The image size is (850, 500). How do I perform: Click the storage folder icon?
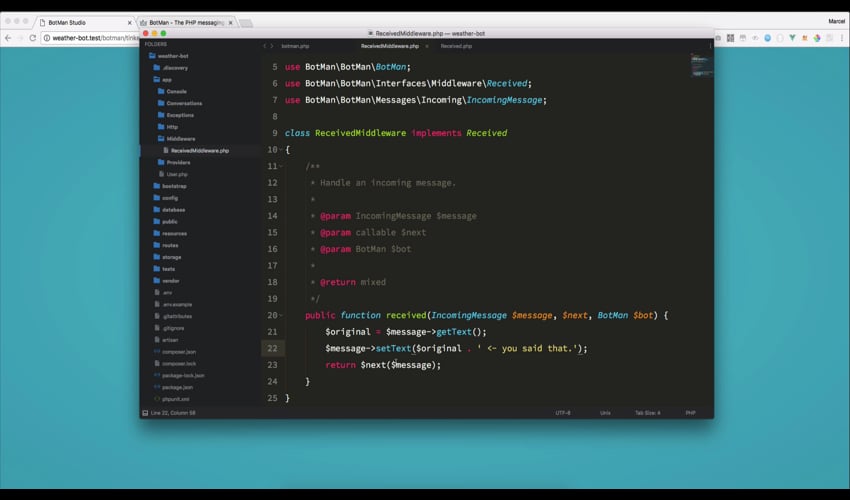(157, 257)
